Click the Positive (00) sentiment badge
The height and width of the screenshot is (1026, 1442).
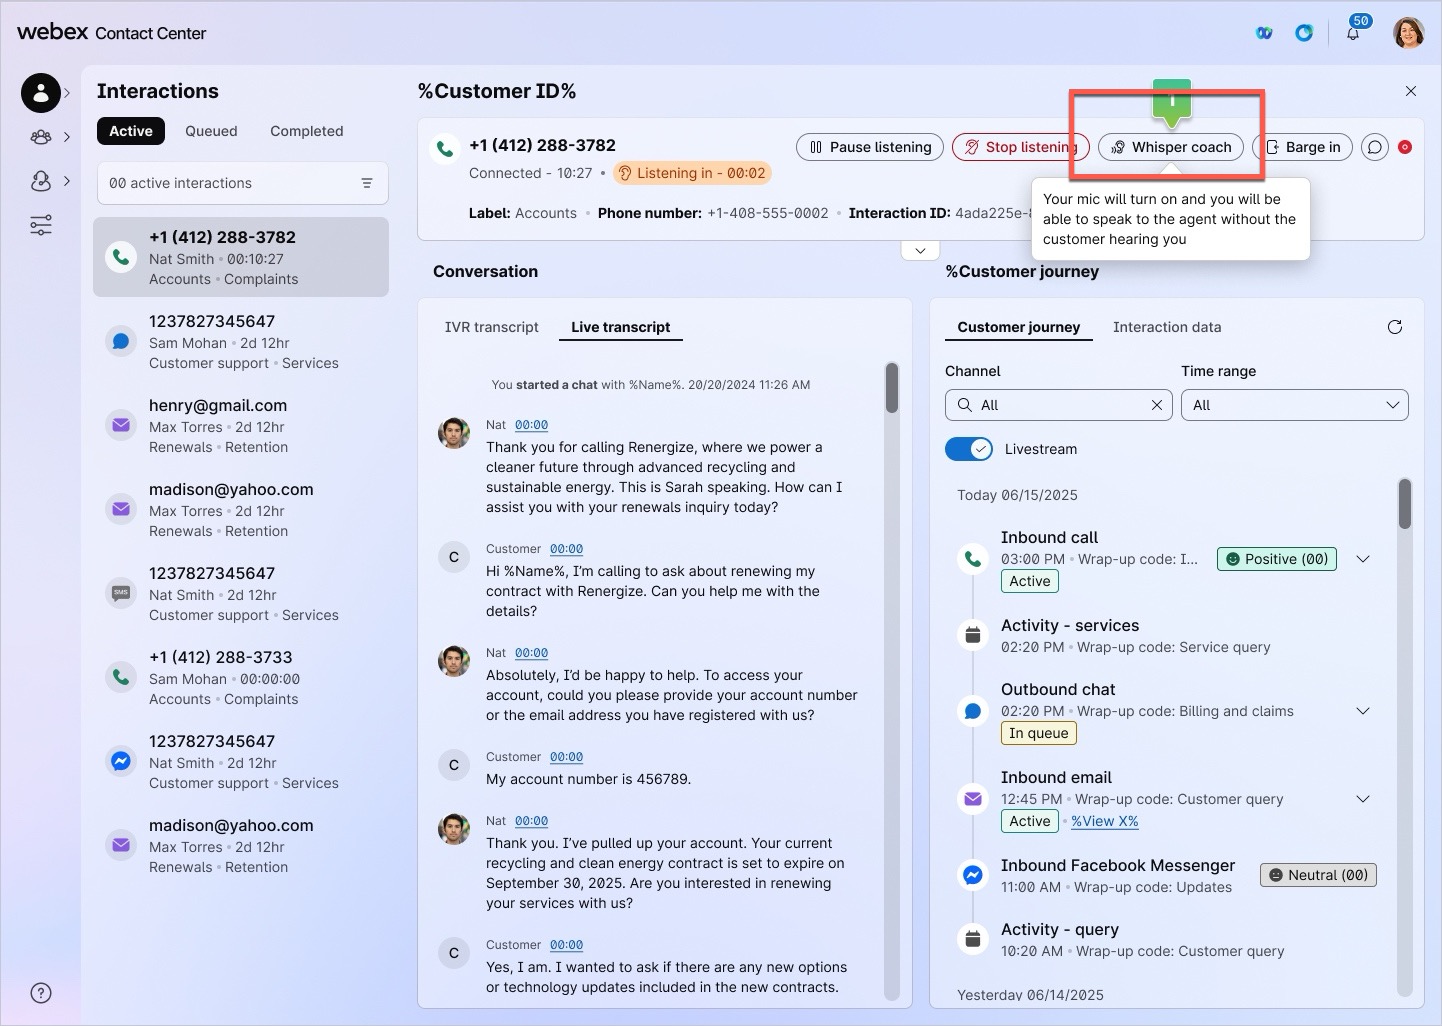[x=1277, y=559]
